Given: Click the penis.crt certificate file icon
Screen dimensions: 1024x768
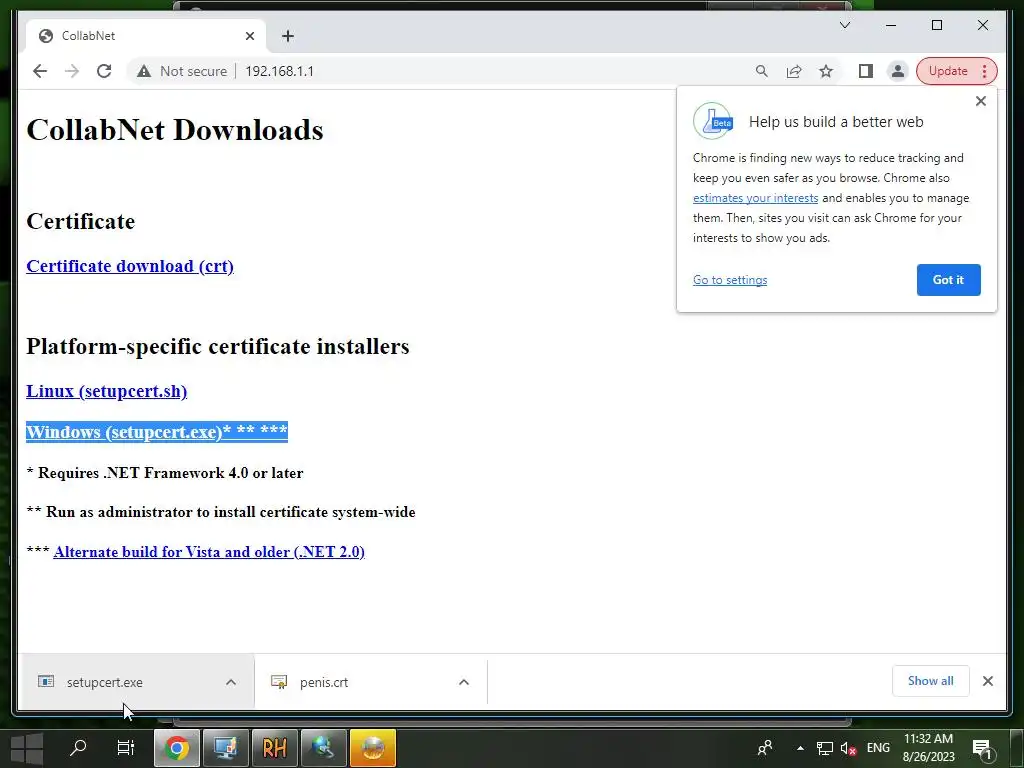Looking at the screenshot, I should pyautogui.click(x=279, y=682).
